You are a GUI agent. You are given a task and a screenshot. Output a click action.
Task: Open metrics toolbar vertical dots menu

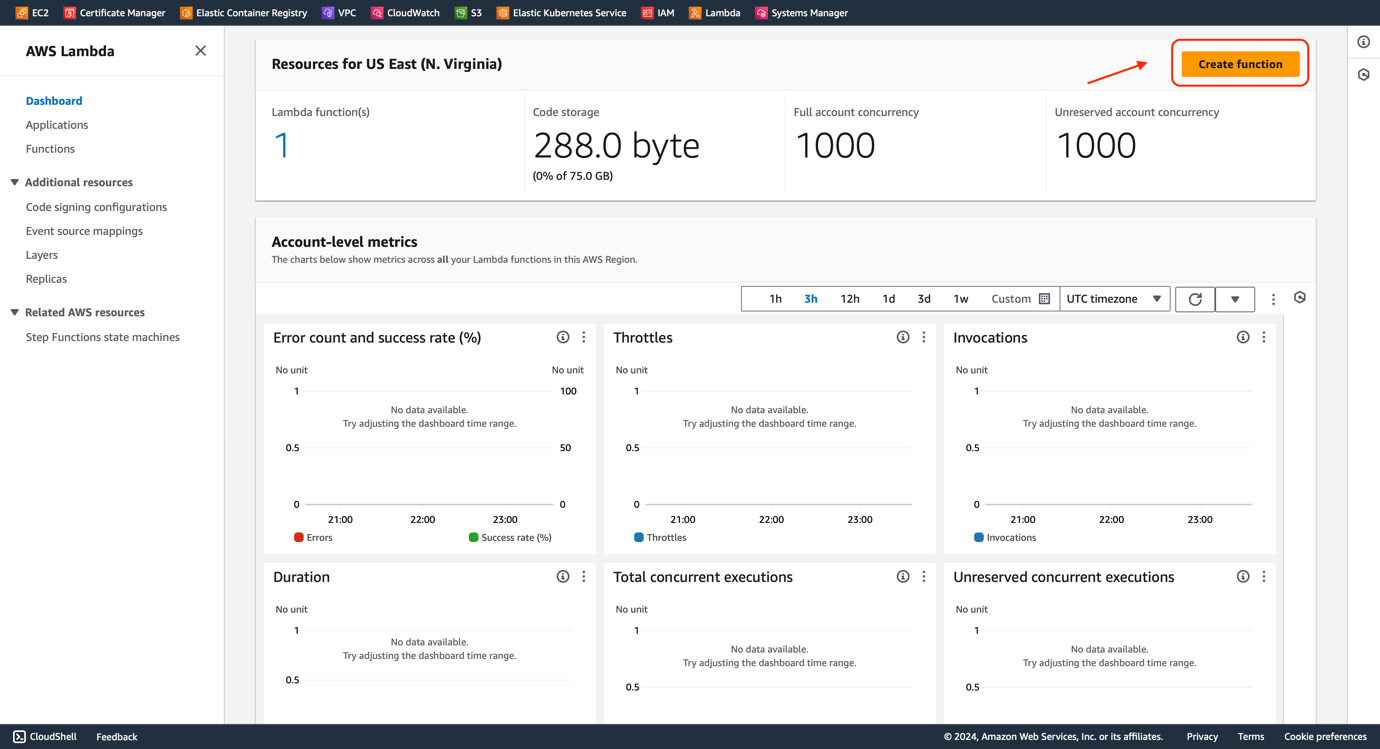point(1273,299)
